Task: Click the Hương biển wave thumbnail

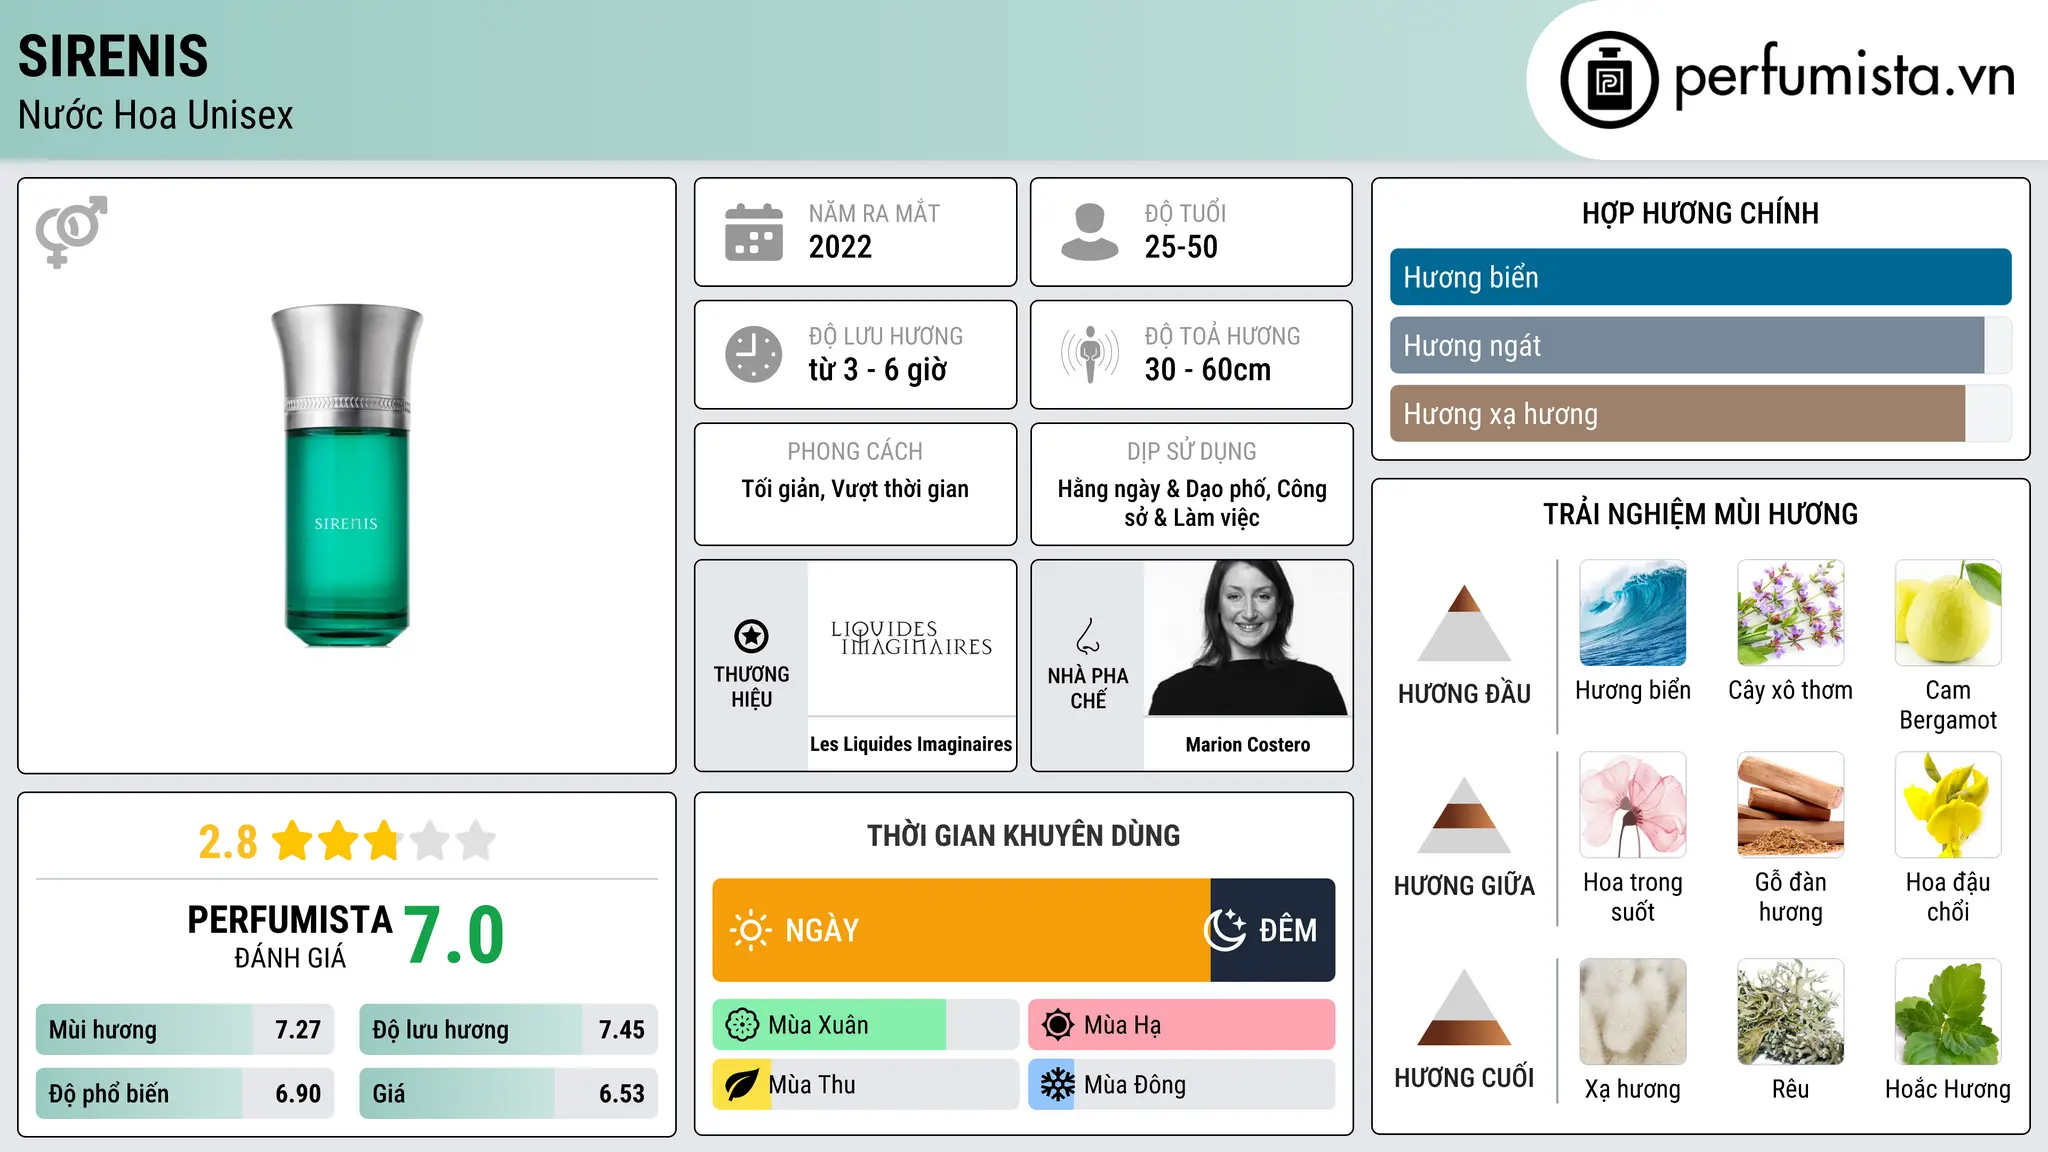Action: click(1633, 613)
